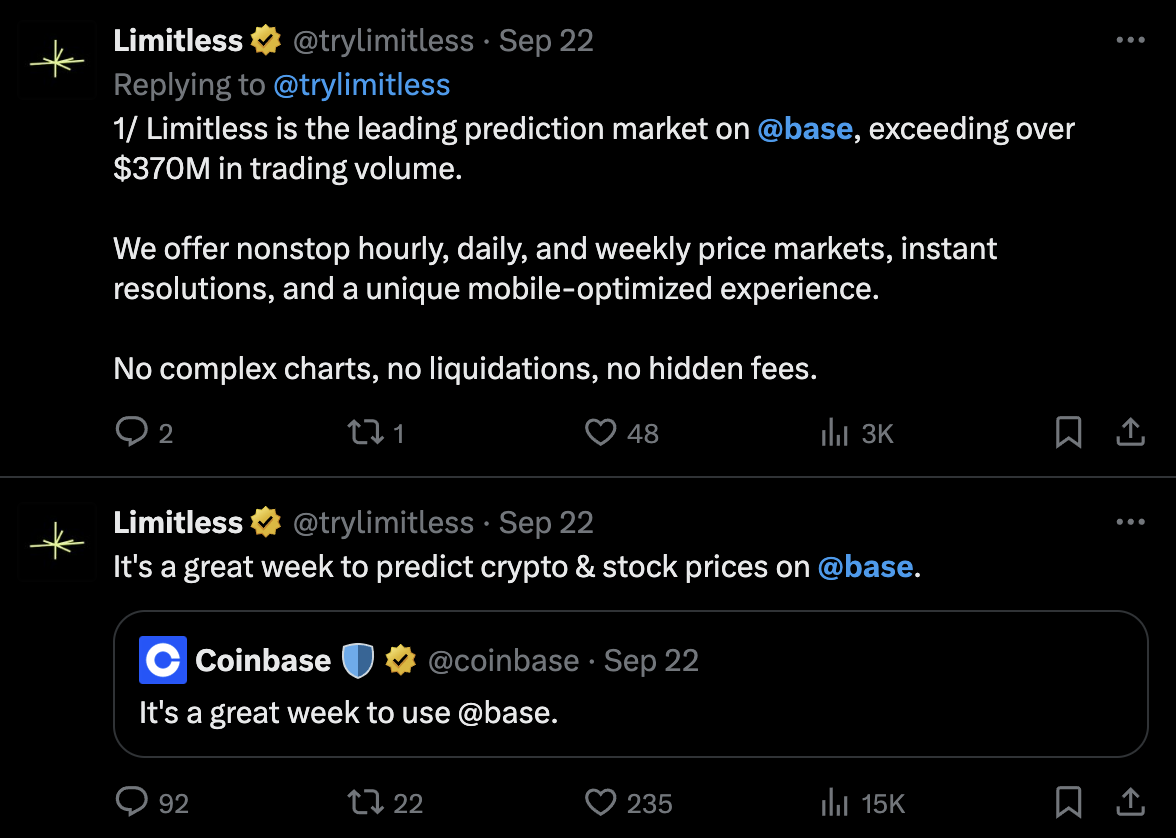The width and height of the screenshot is (1176, 838).
Task: Open the 'Replying to @trylimitless' link
Action: point(361,85)
